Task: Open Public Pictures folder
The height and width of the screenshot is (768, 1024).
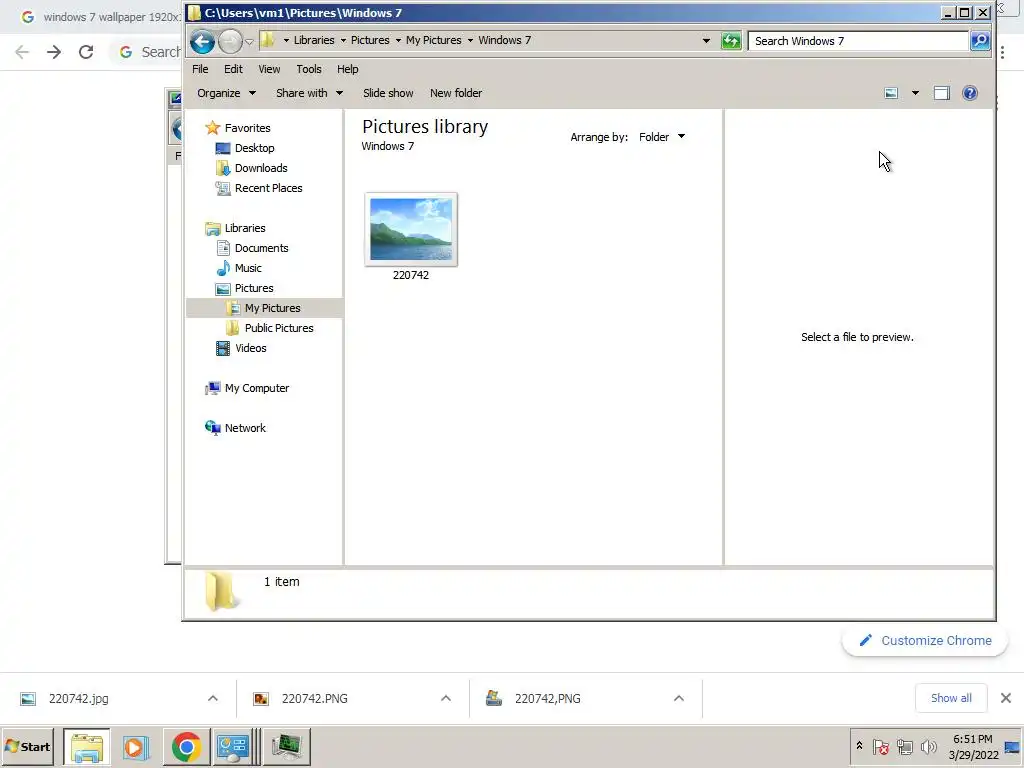Action: (x=279, y=328)
